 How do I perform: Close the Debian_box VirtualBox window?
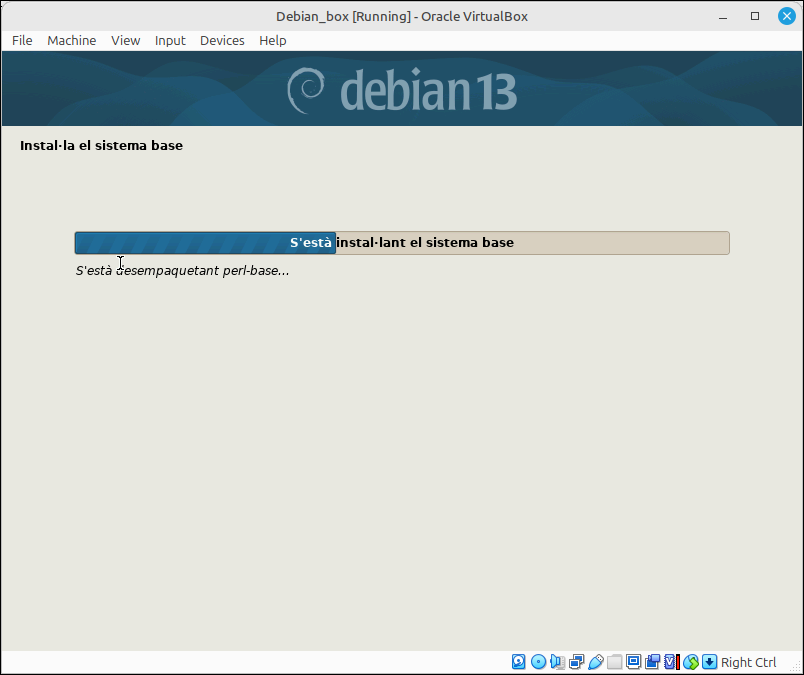[787, 16]
